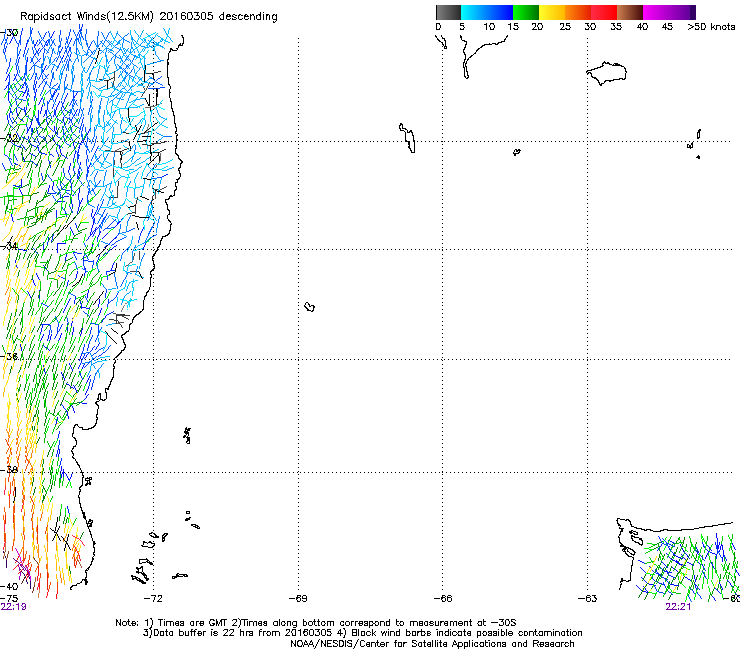Click the '30' label under the color bar
The width and height of the screenshot is (740, 650).
590,27
